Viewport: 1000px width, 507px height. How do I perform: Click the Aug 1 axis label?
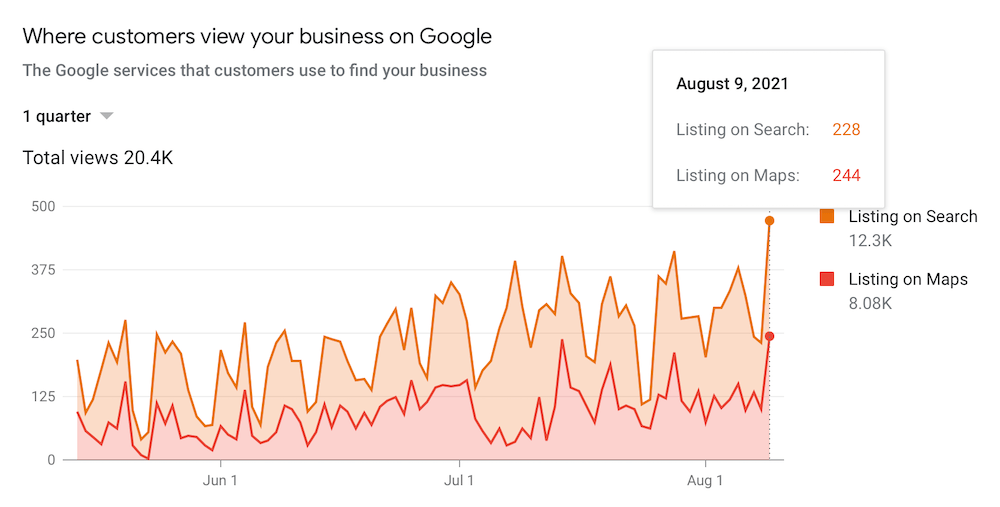pos(705,480)
